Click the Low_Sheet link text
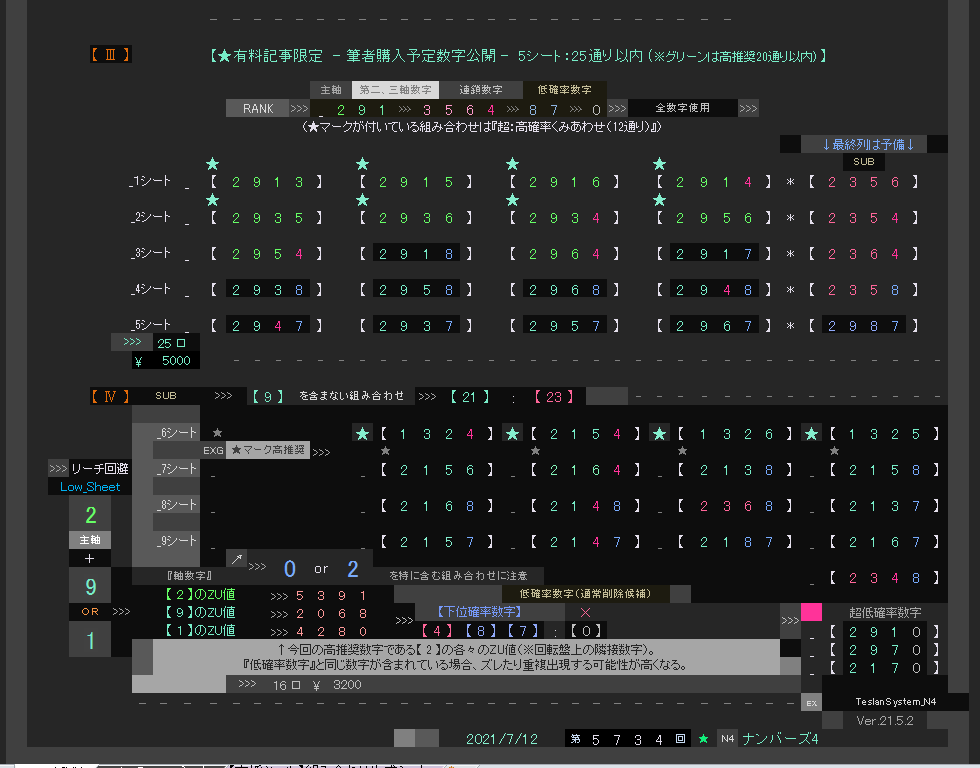The image size is (980, 768). click(x=90, y=487)
